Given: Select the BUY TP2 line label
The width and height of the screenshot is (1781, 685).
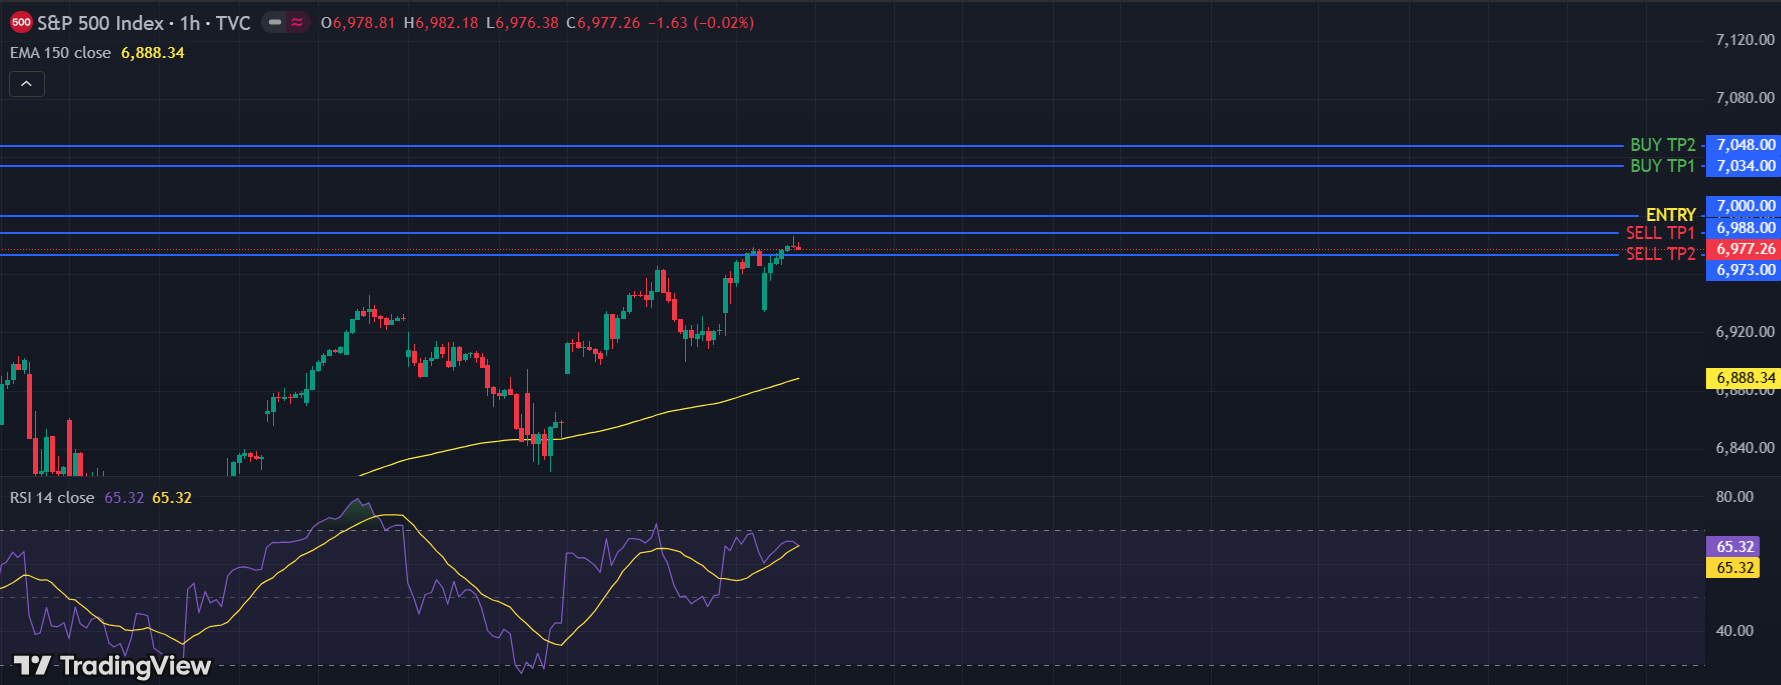Looking at the screenshot, I should click(x=1662, y=145).
